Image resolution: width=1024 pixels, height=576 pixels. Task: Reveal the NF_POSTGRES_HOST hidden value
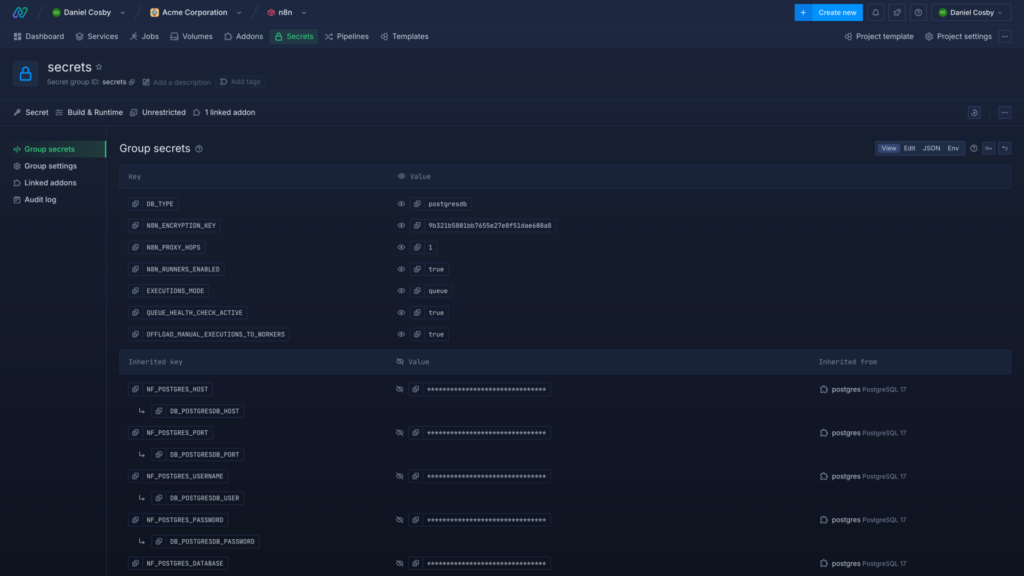click(401, 389)
